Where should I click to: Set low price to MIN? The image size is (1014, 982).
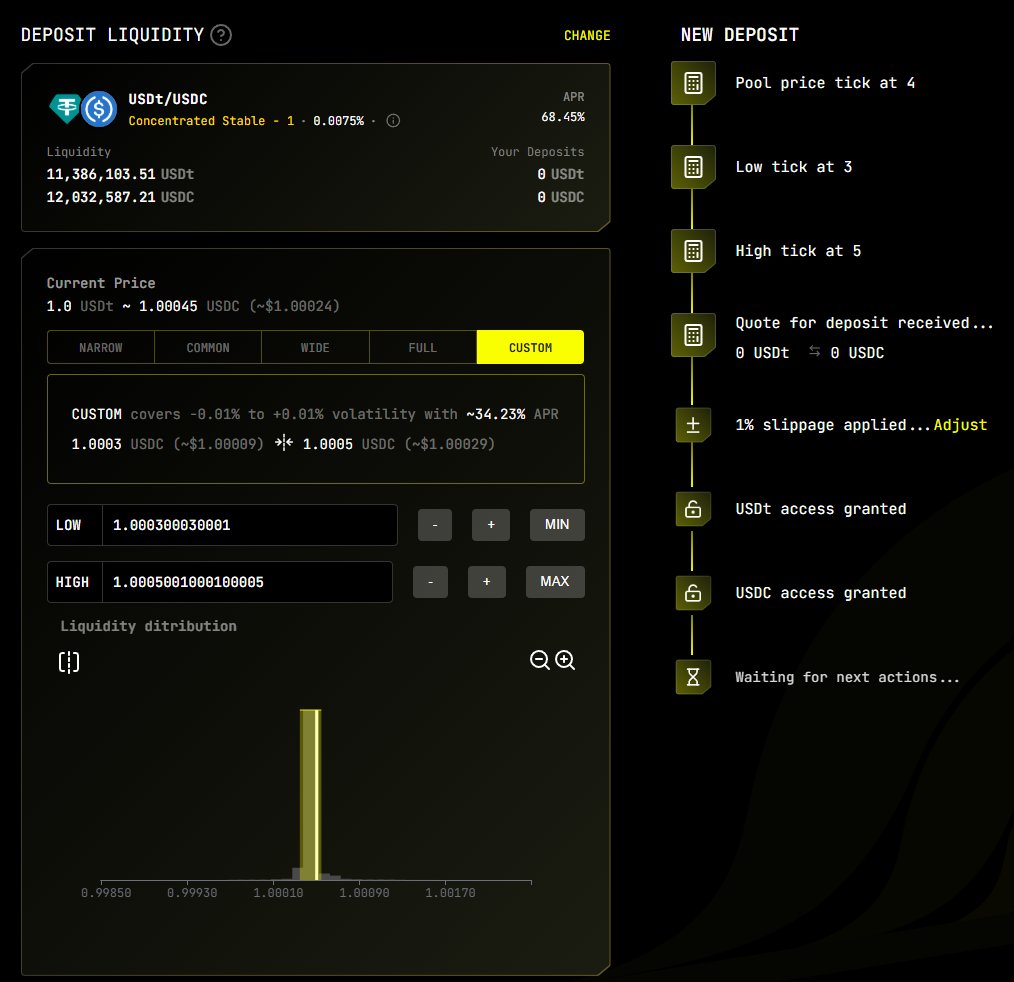tap(557, 525)
